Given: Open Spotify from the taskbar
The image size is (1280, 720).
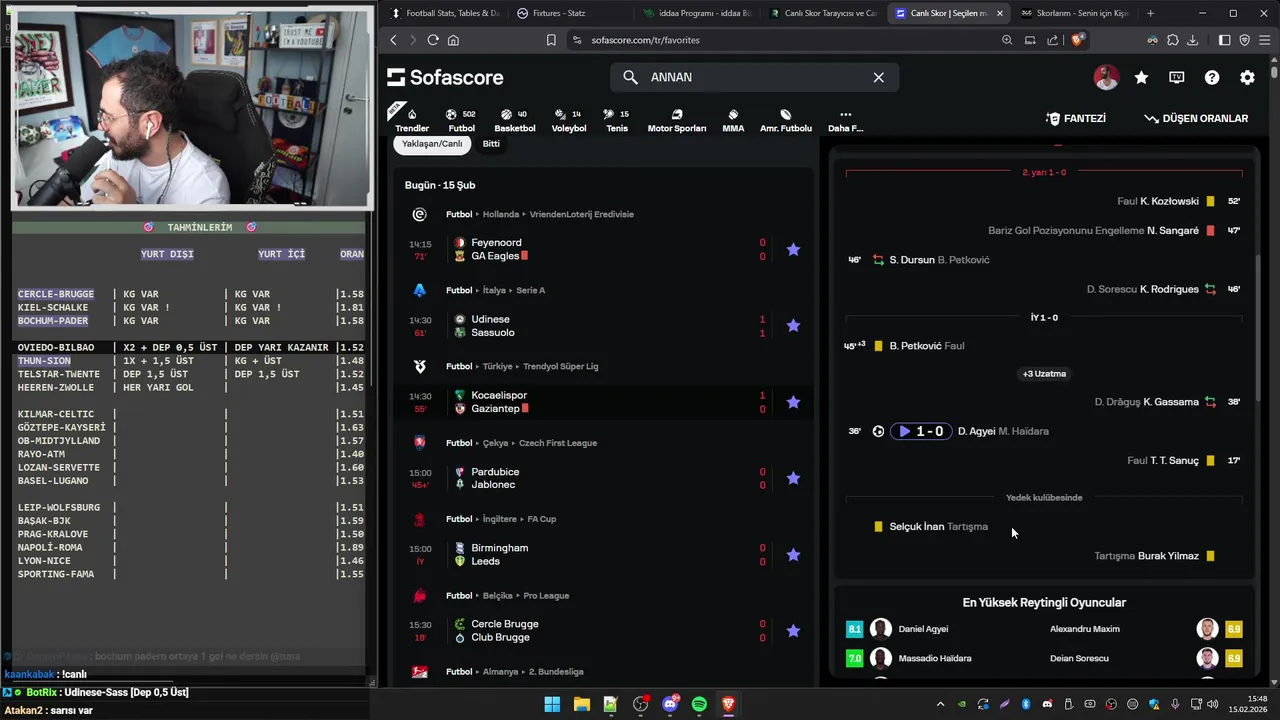Looking at the screenshot, I should click(699, 704).
